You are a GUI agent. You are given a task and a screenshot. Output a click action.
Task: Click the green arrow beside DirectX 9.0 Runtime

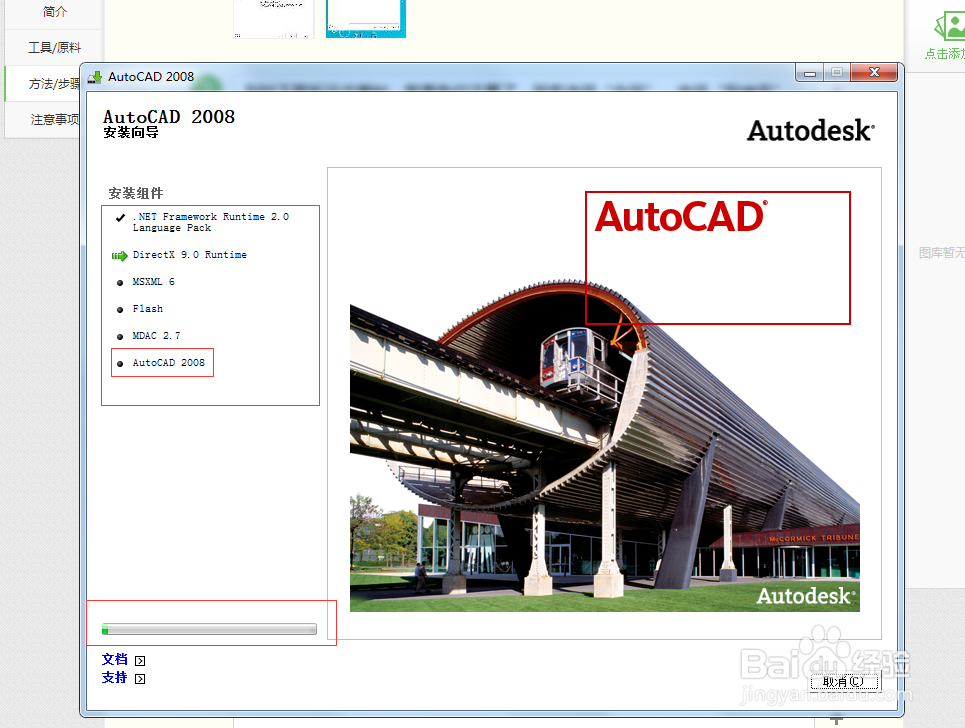pos(119,256)
